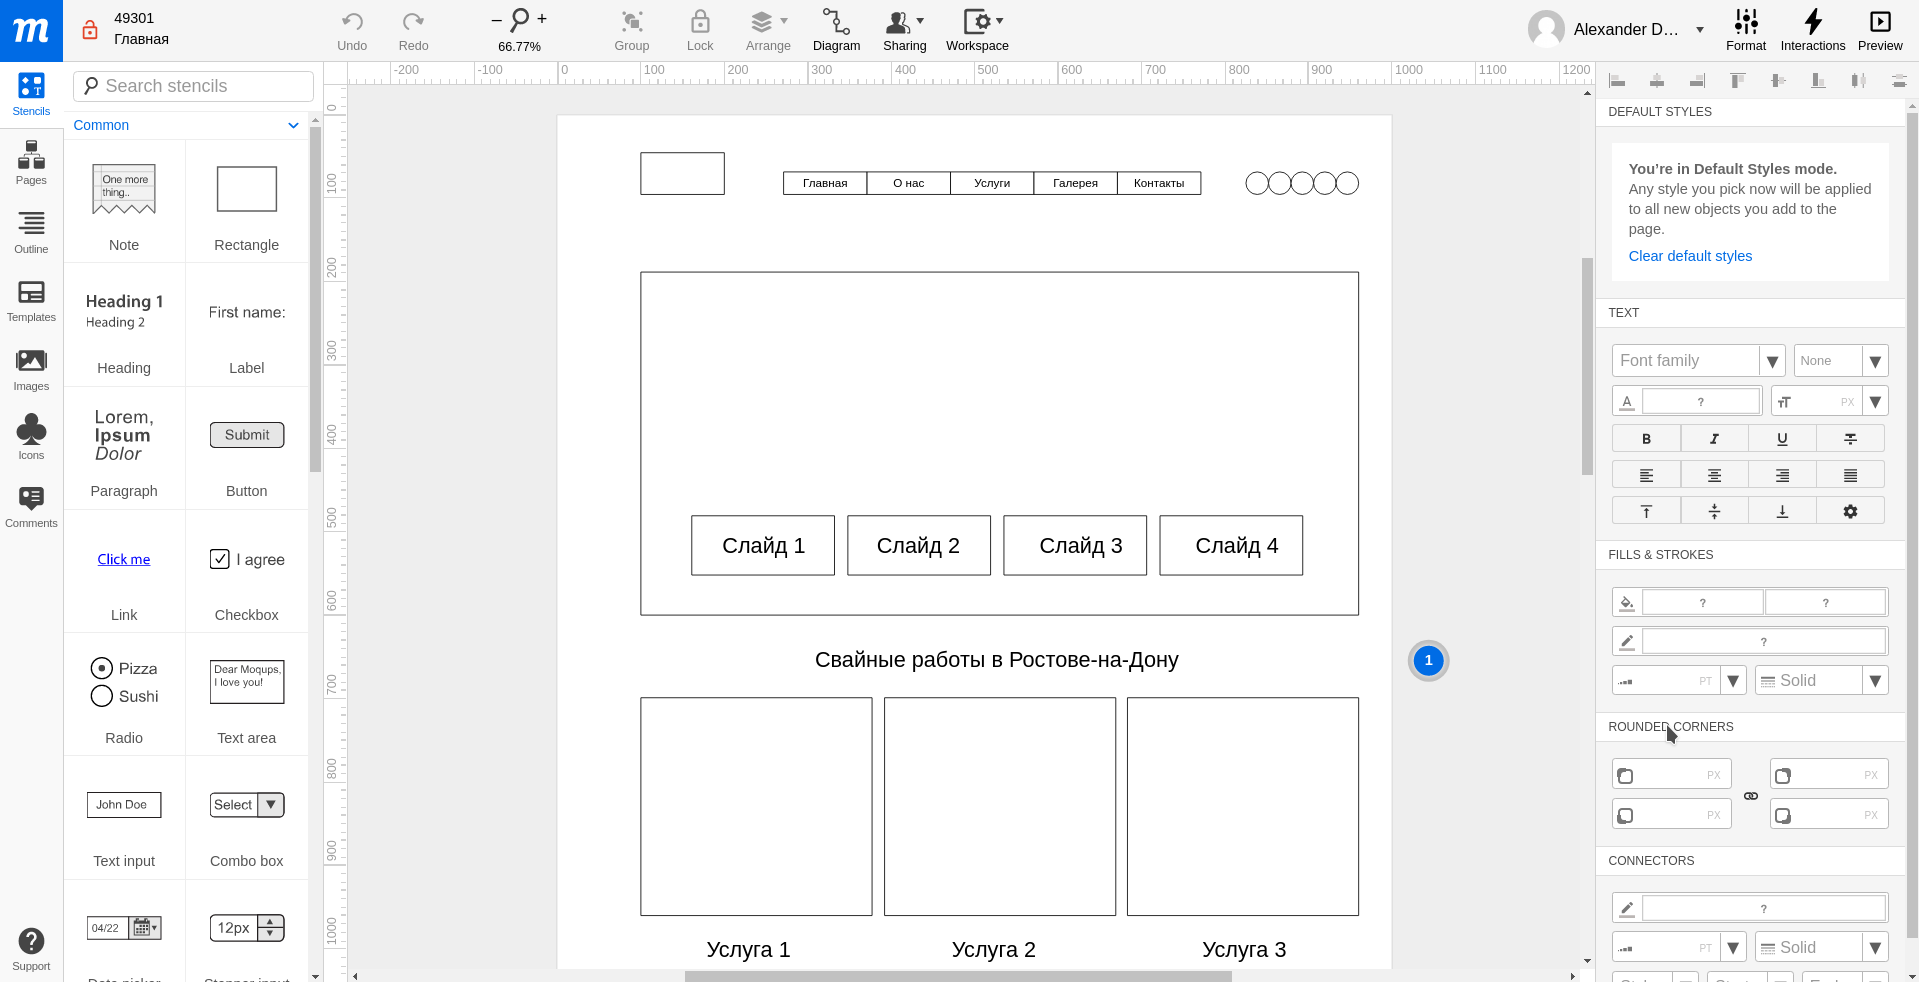
Task: Undo the last action
Action: (x=352, y=31)
